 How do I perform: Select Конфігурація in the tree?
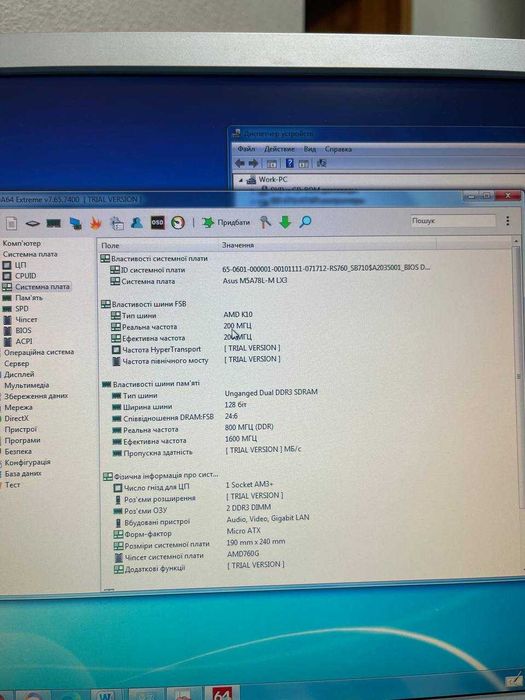pyautogui.click(x=27, y=462)
